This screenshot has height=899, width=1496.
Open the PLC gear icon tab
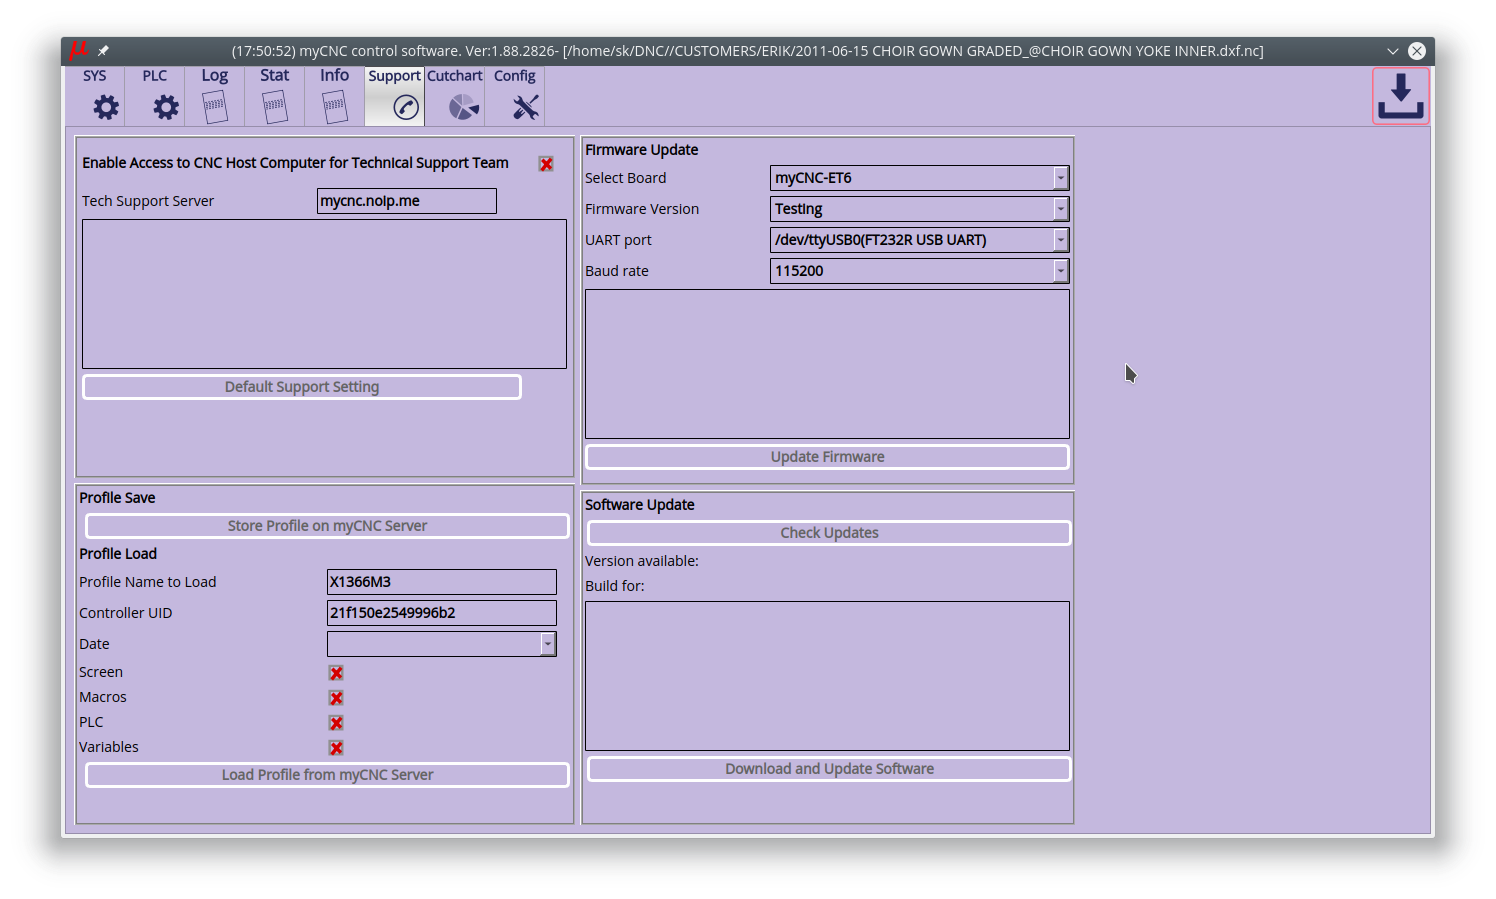[x=165, y=106]
